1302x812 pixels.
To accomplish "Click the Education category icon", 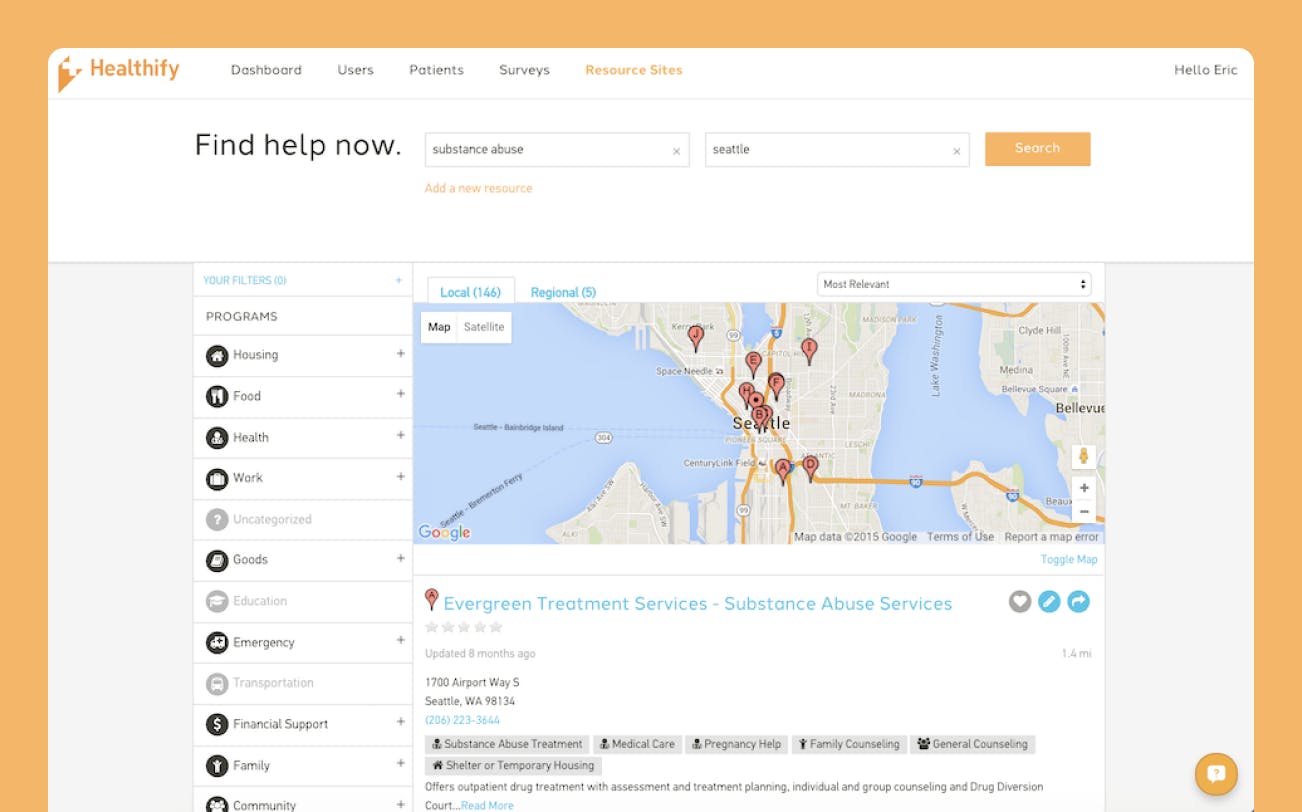I will [217, 601].
